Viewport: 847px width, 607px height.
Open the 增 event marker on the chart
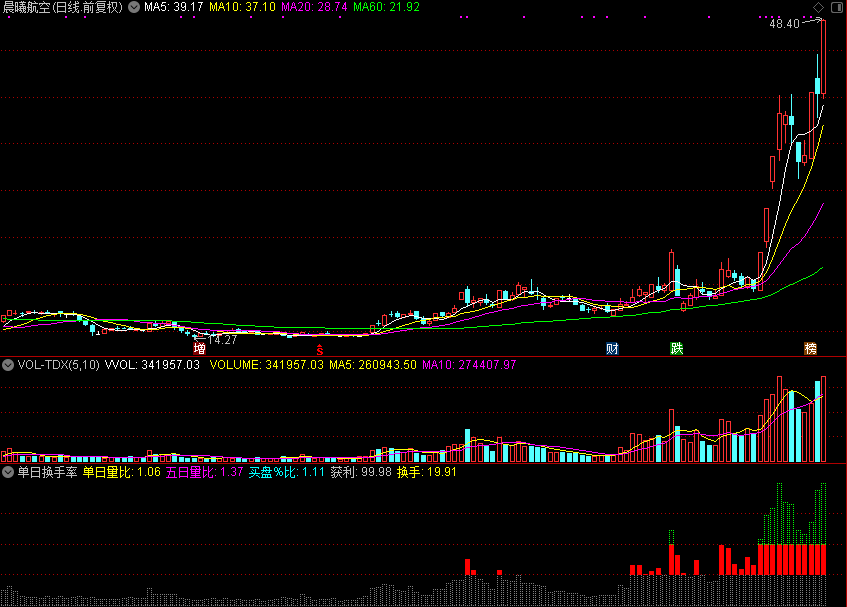point(199,348)
